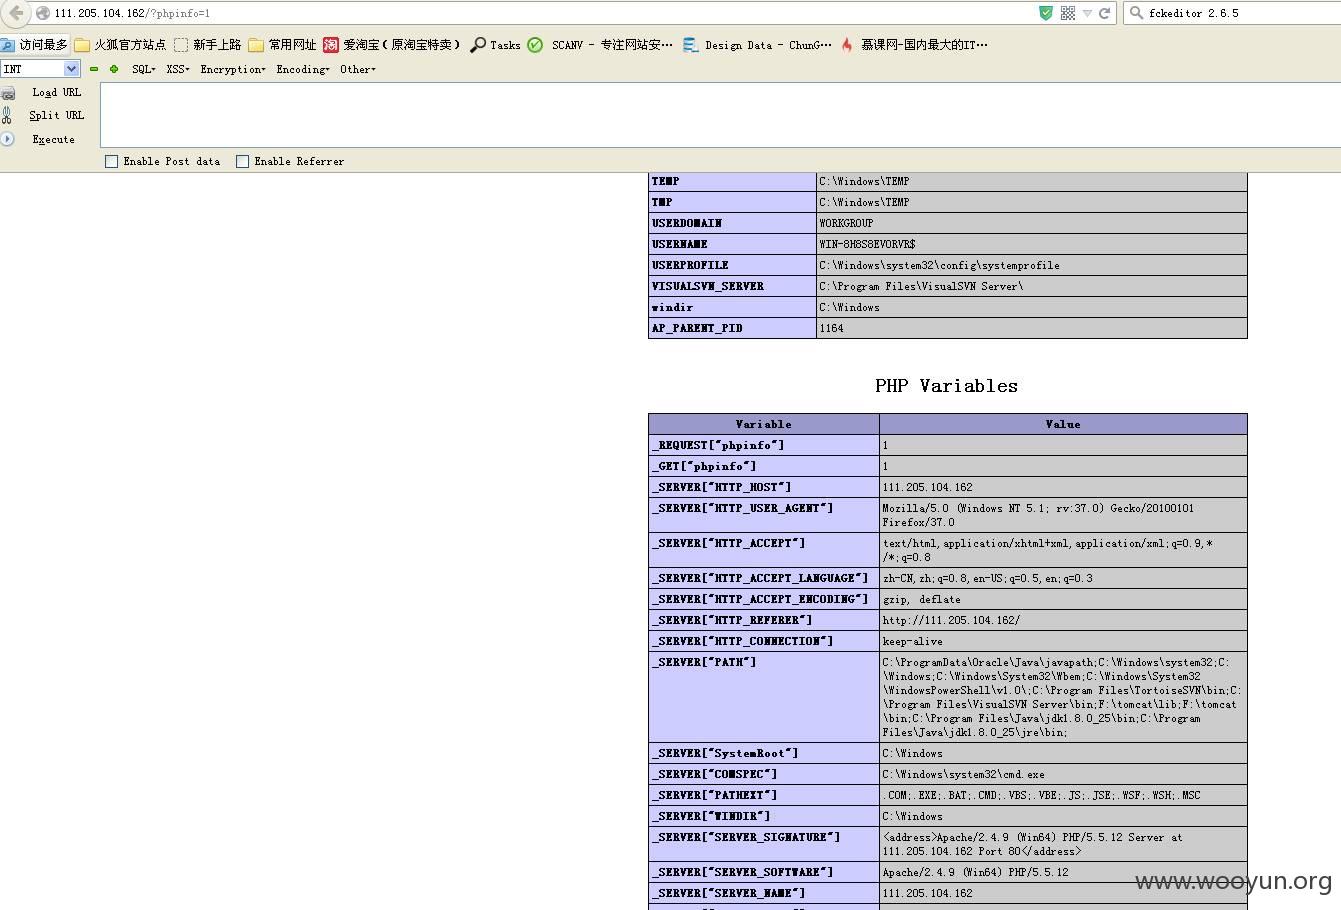
Task: Select the _SERVER["PATHEXT"] variable cell
Action: coord(764,795)
